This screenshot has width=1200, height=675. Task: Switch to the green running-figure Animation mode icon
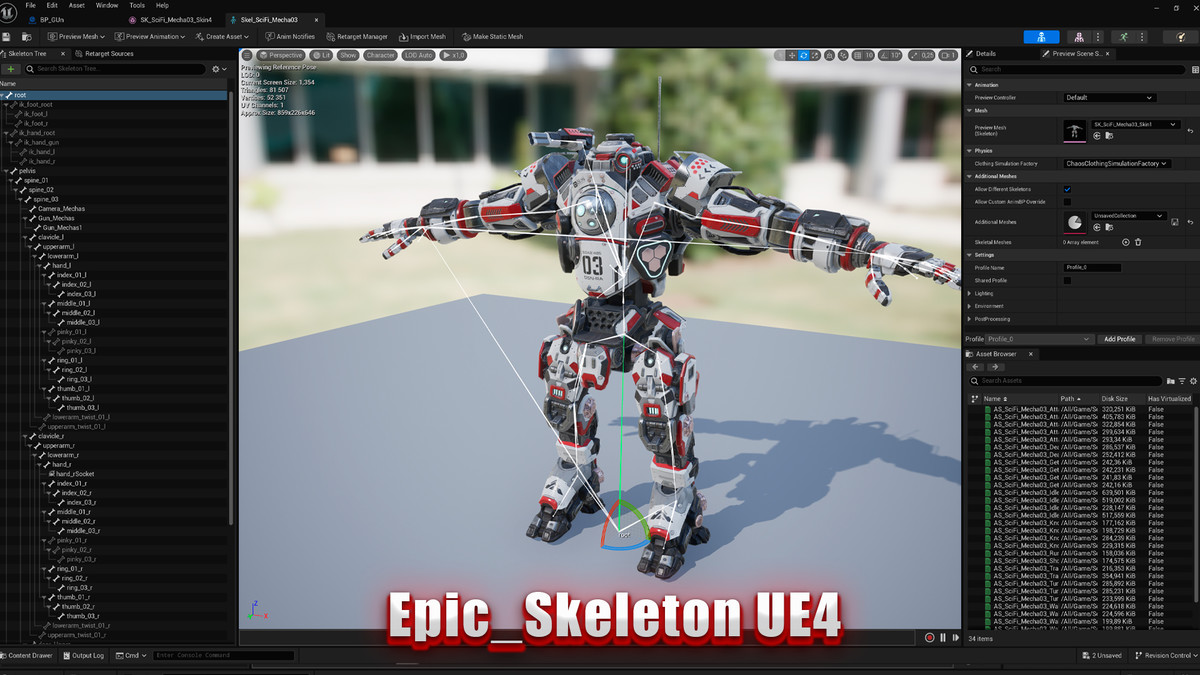tap(1124, 37)
